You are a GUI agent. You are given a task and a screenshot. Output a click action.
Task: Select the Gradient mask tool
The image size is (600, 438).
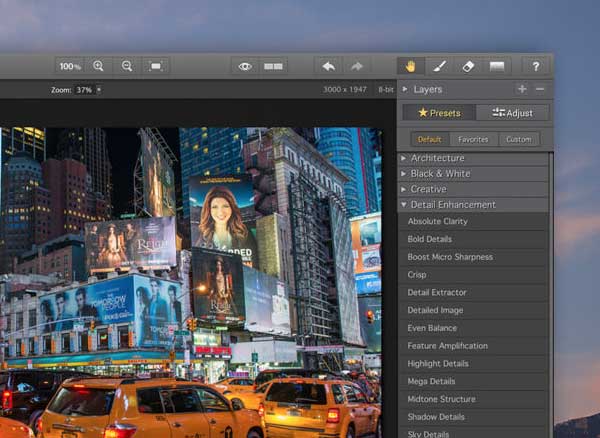coord(497,66)
